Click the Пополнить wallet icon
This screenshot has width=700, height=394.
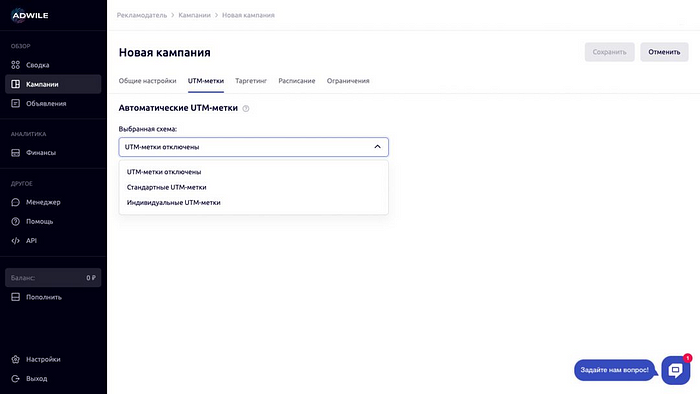tap(16, 297)
